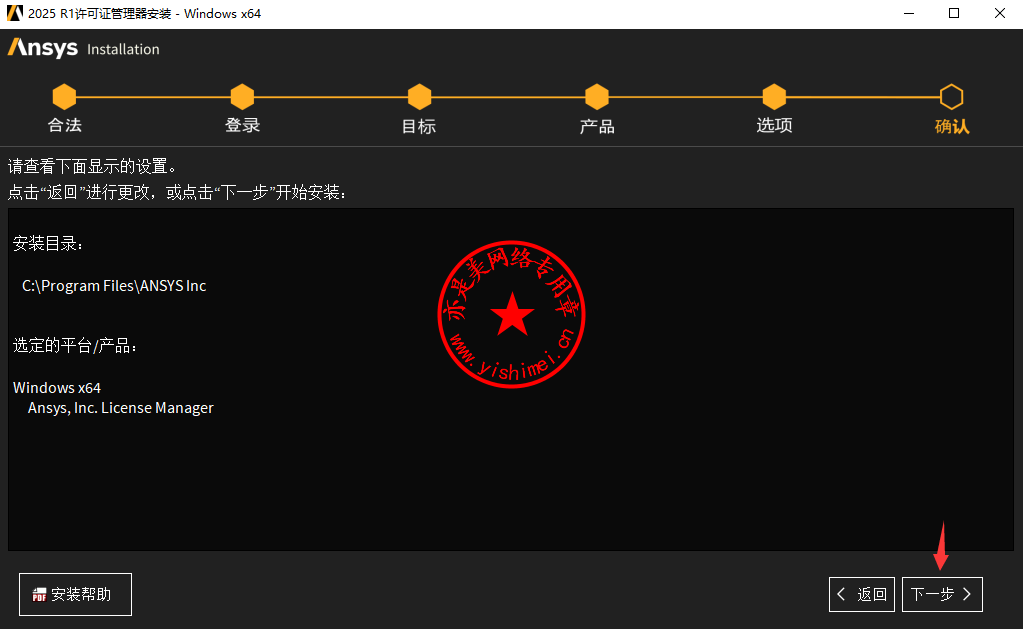Click the 确认 step label
Image resolution: width=1023 pixels, height=629 pixels.
952,126
